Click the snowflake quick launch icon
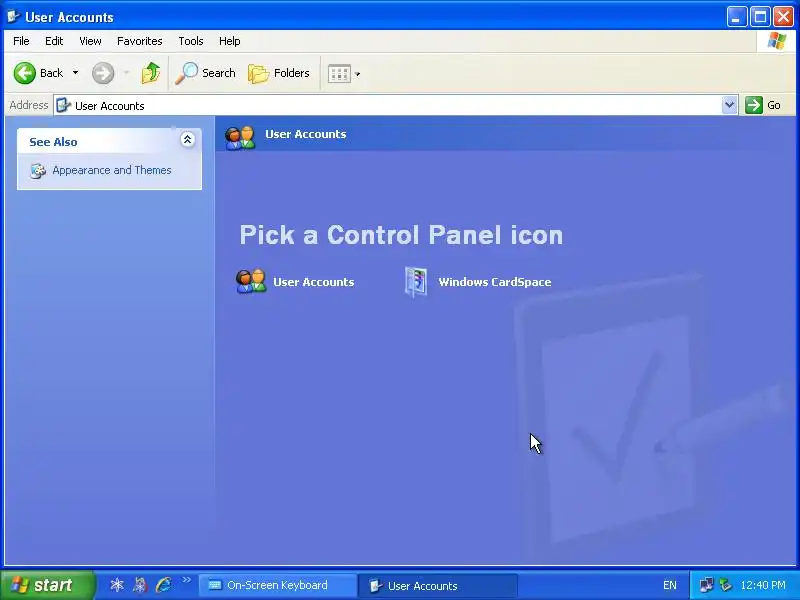Image resolution: width=800 pixels, height=600 pixels. 117,585
